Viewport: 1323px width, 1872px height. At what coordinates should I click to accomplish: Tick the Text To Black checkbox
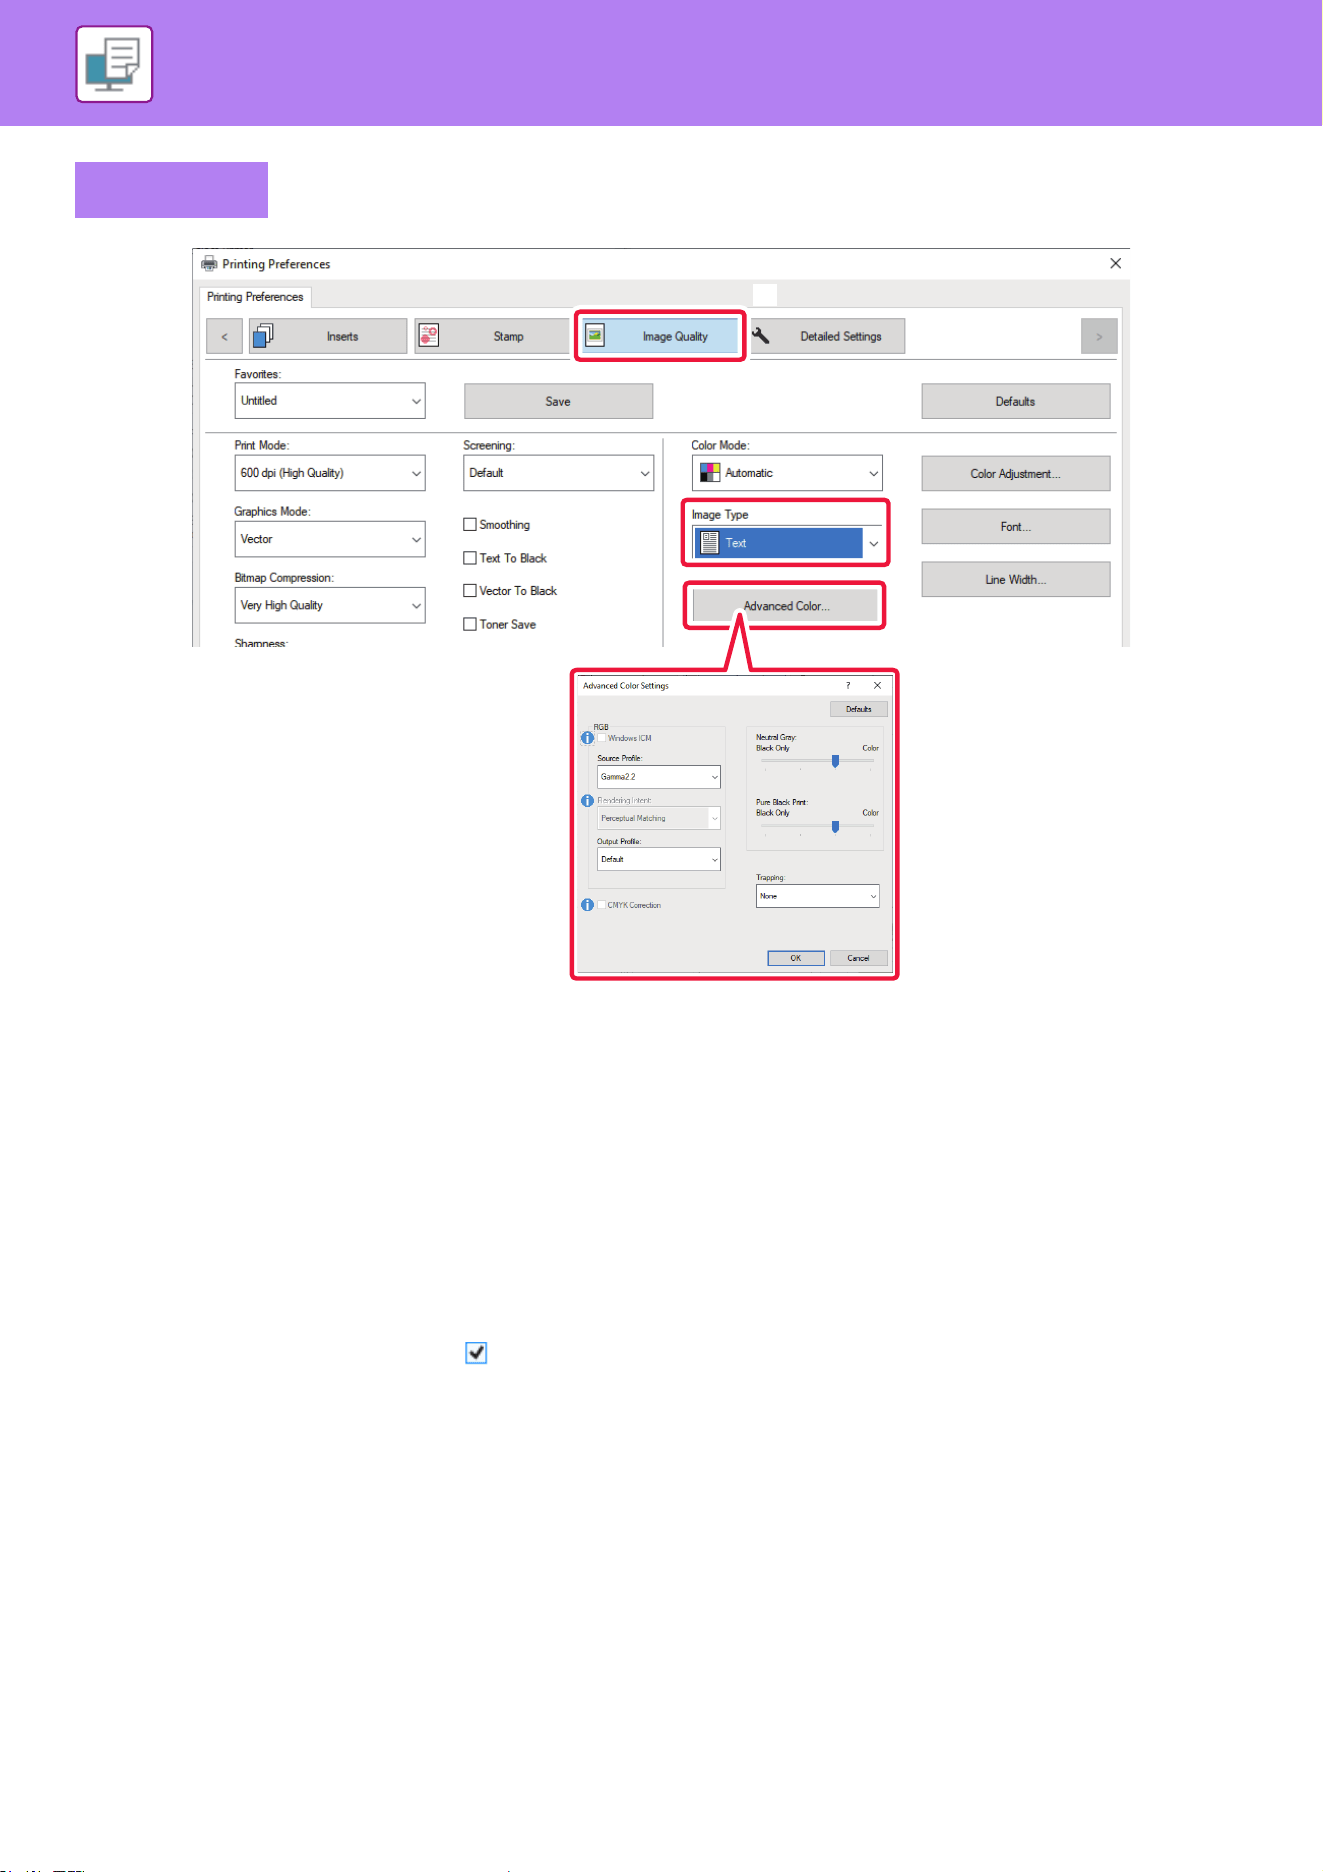[x=470, y=558]
